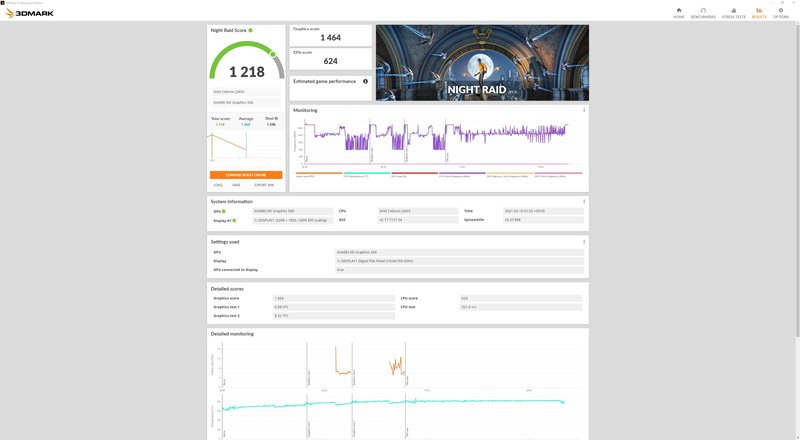Toggle the red GPU Load legend
Screen dimensions: 800x440
point(414,175)
